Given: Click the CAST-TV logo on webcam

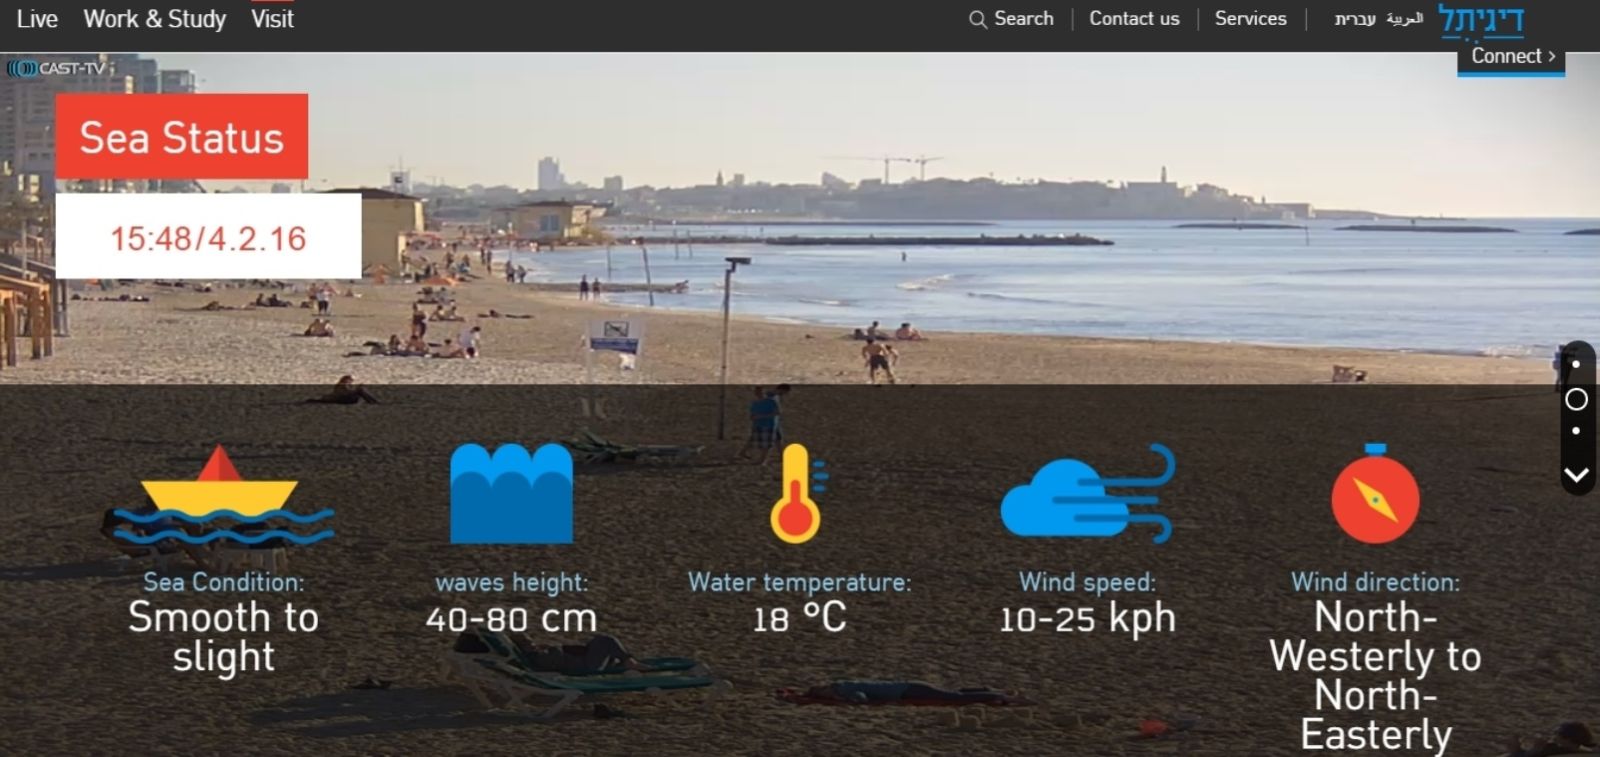Looking at the screenshot, I should click(57, 69).
